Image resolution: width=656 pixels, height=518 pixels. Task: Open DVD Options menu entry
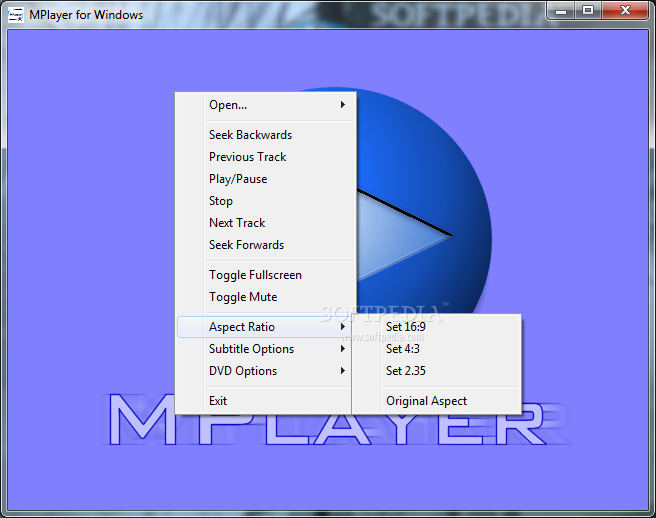[x=264, y=371]
